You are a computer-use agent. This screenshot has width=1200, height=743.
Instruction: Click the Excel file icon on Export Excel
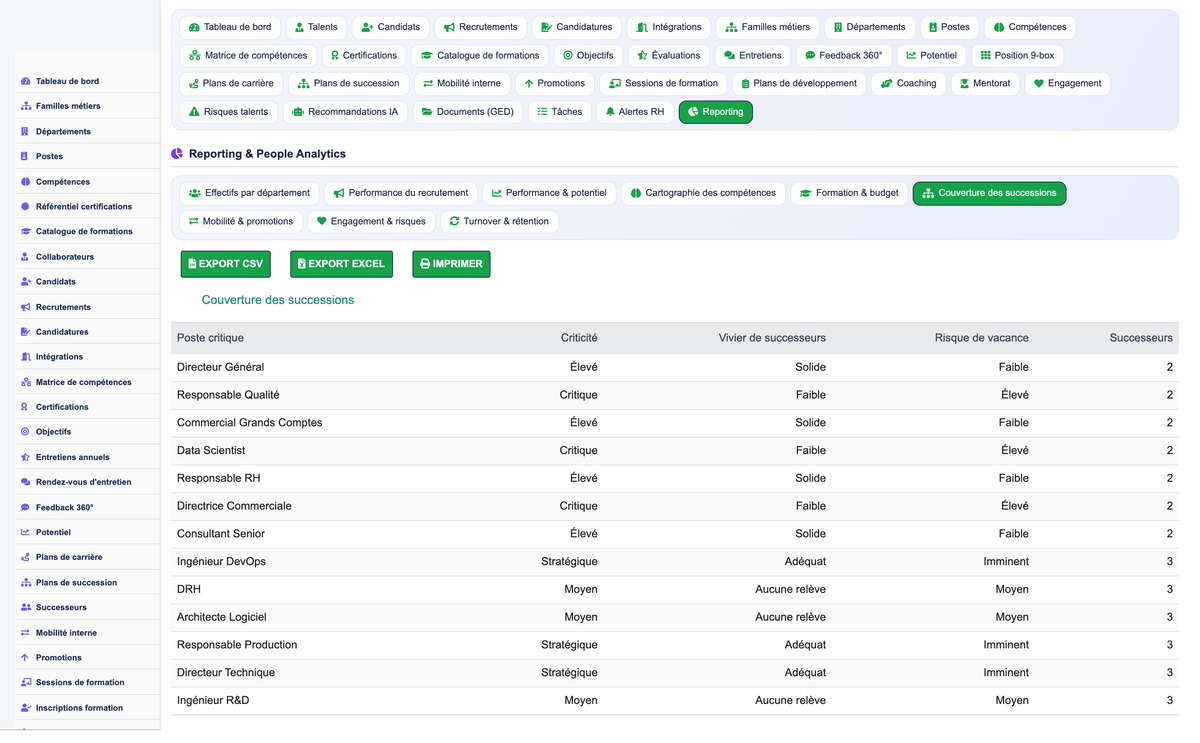click(x=302, y=264)
